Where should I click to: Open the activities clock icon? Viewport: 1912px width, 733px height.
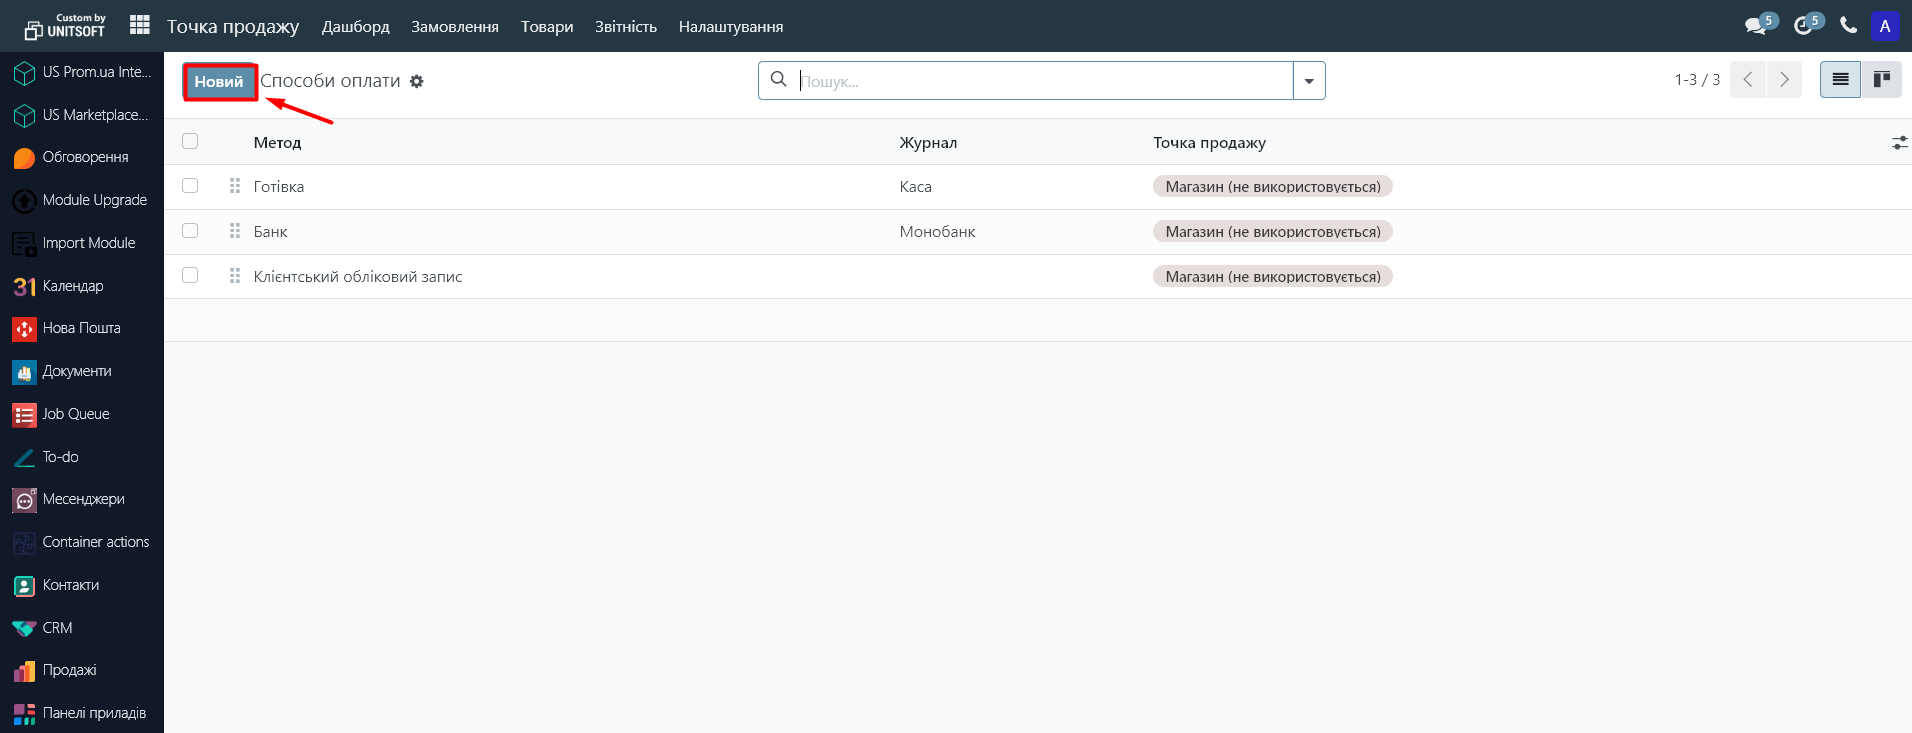click(1803, 26)
